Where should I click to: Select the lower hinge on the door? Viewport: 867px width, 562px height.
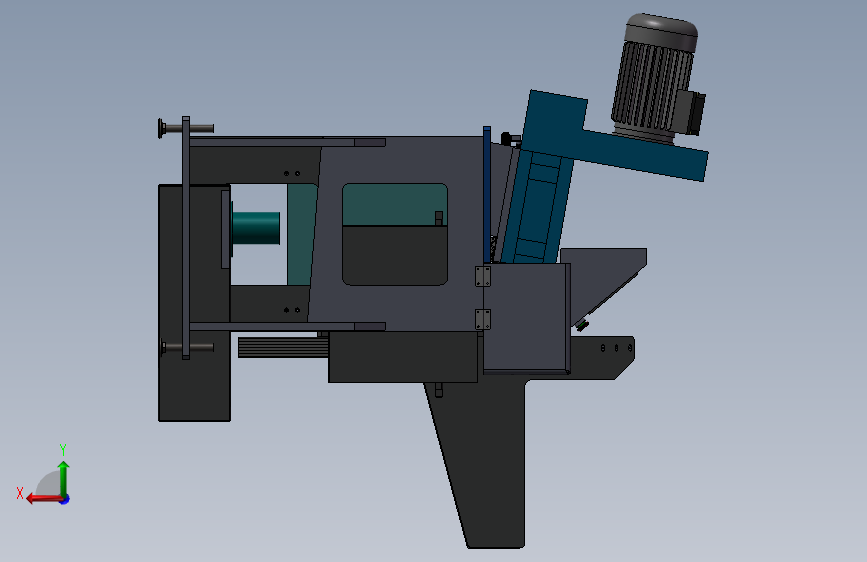(x=483, y=320)
